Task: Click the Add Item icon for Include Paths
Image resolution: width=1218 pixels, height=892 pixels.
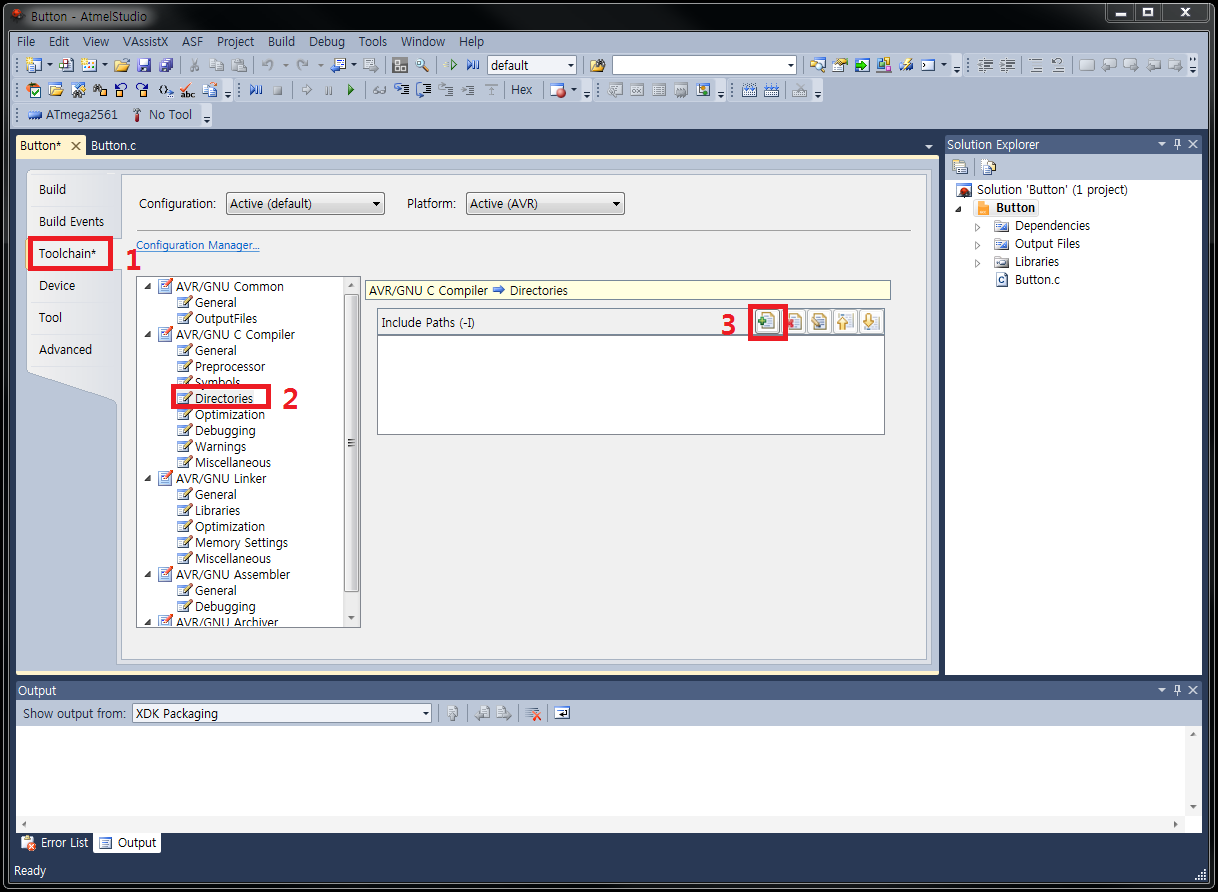Action: tap(767, 321)
